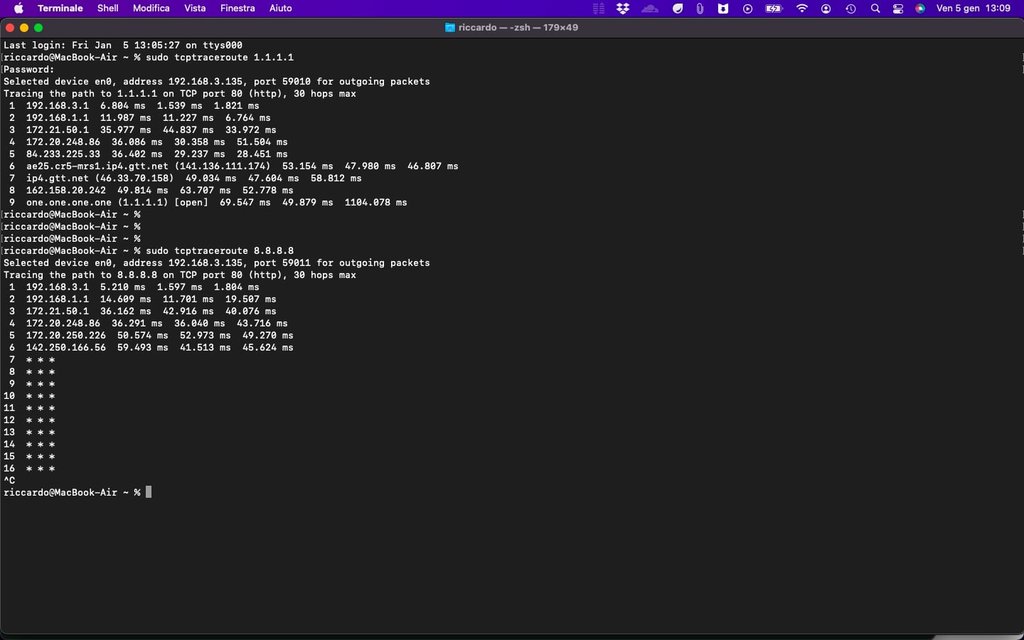The width and height of the screenshot is (1024, 640).
Task: Click the Last login: Fri Jan 5 line
Action: (x=123, y=45)
